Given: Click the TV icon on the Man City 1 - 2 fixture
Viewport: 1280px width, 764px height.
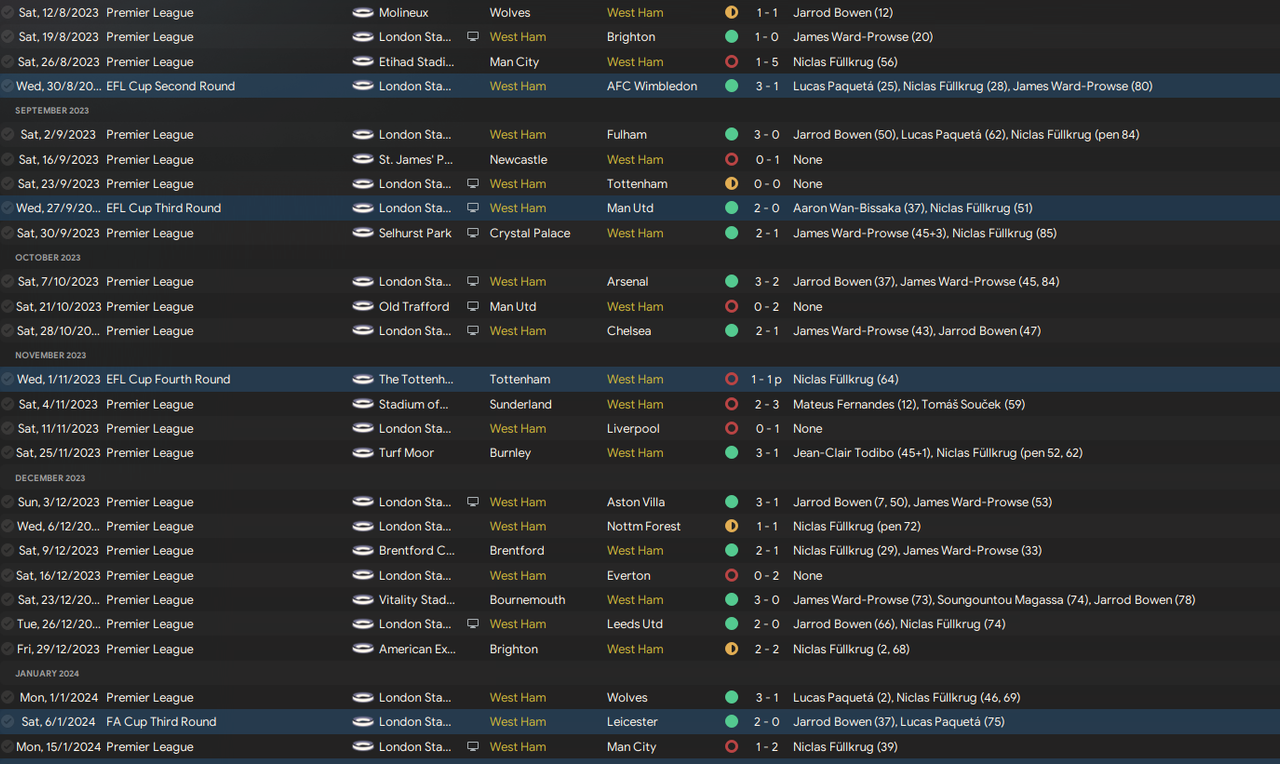Looking at the screenshot, I should coord(473,747).
